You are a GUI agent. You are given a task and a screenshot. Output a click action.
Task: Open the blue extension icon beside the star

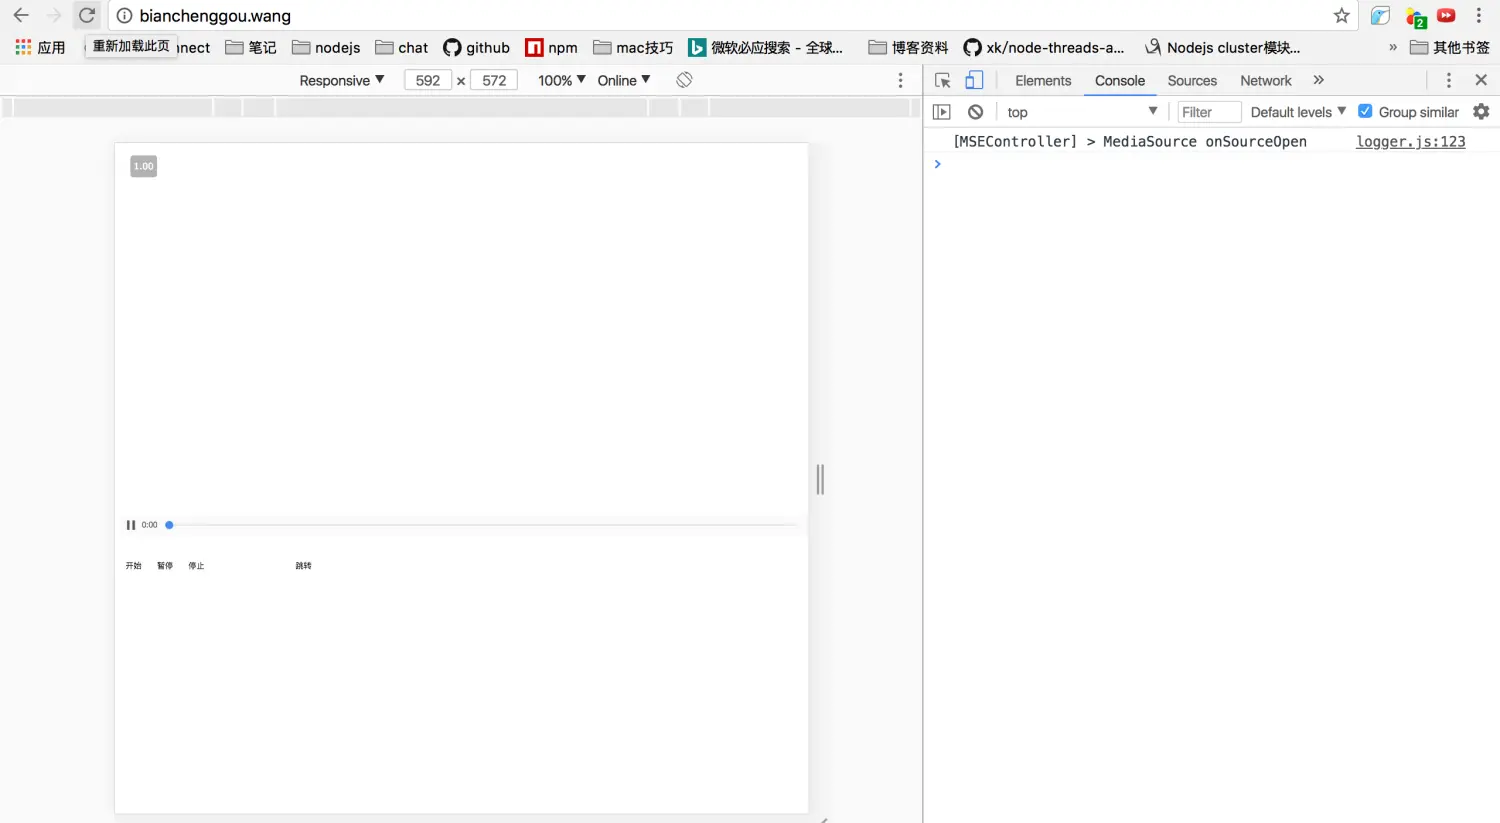[x=1380, y=16]
